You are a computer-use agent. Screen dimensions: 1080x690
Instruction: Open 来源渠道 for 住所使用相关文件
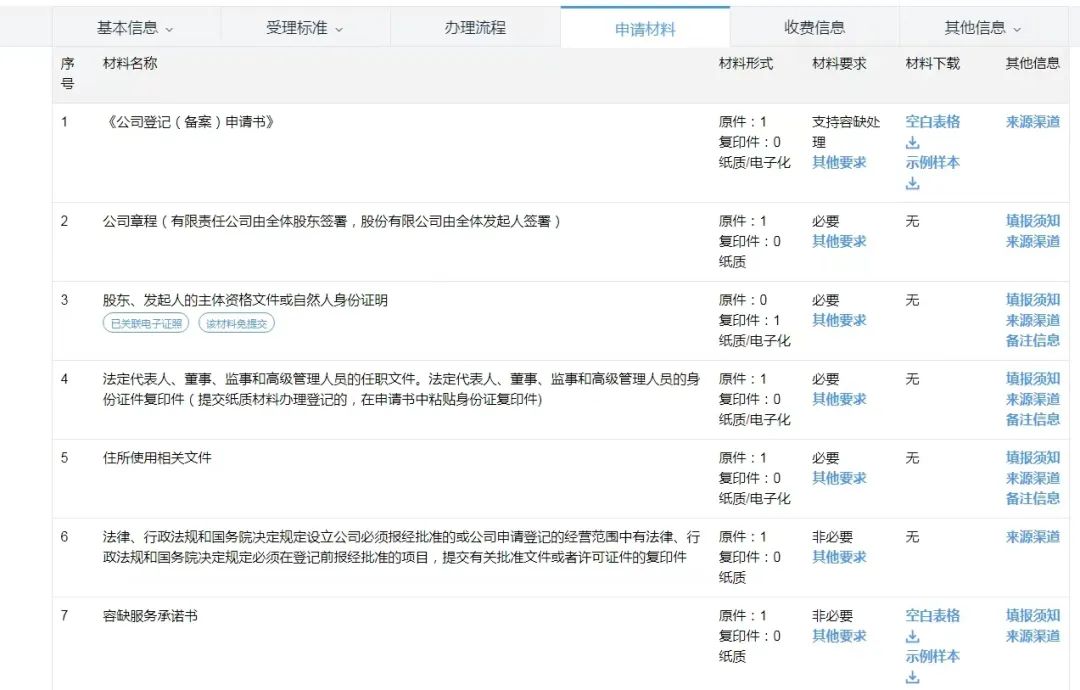[1032, 478]
